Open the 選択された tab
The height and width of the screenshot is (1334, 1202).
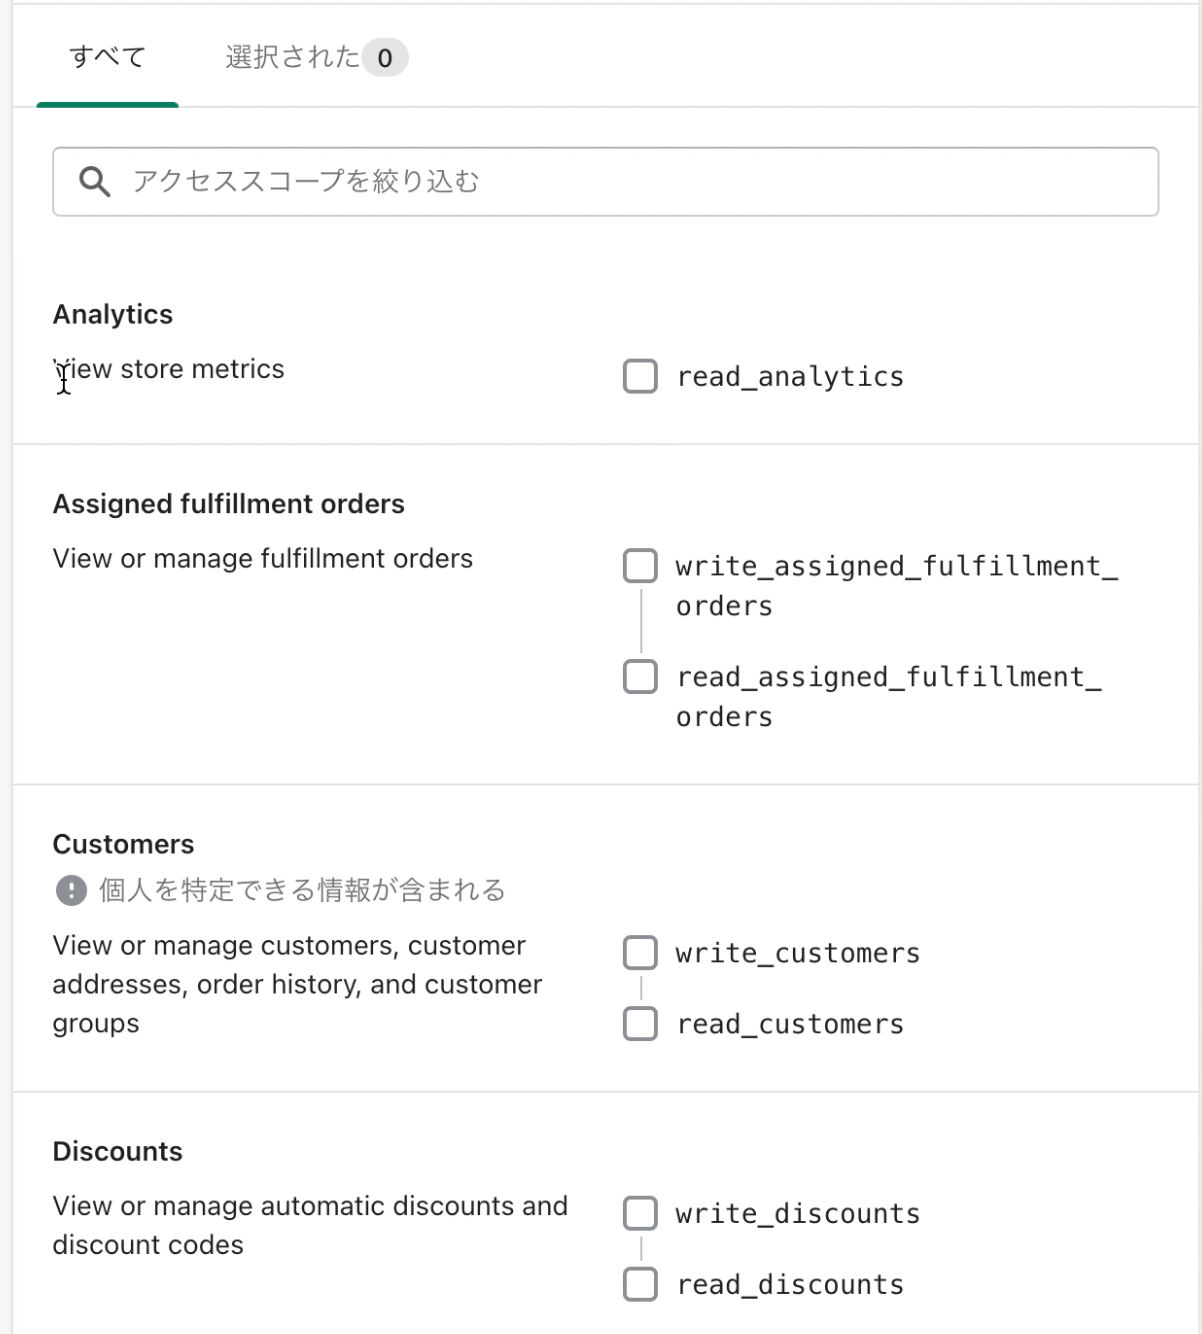[292, 57]
